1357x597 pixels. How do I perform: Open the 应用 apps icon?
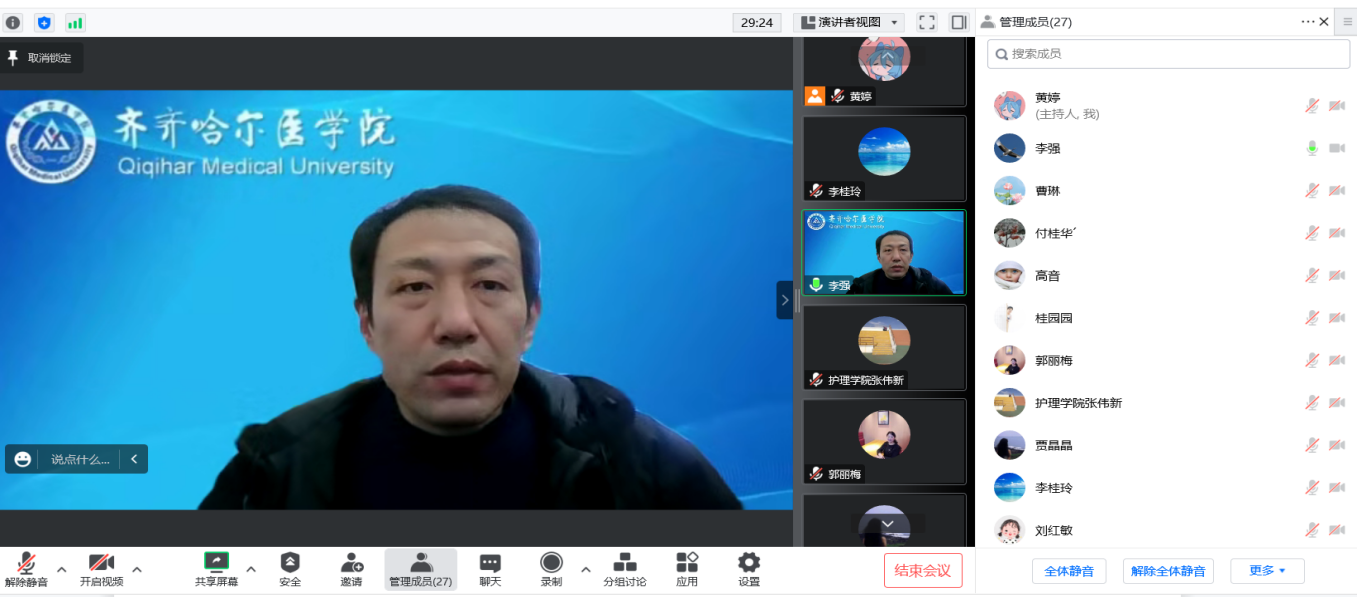[x=687, y=563]
